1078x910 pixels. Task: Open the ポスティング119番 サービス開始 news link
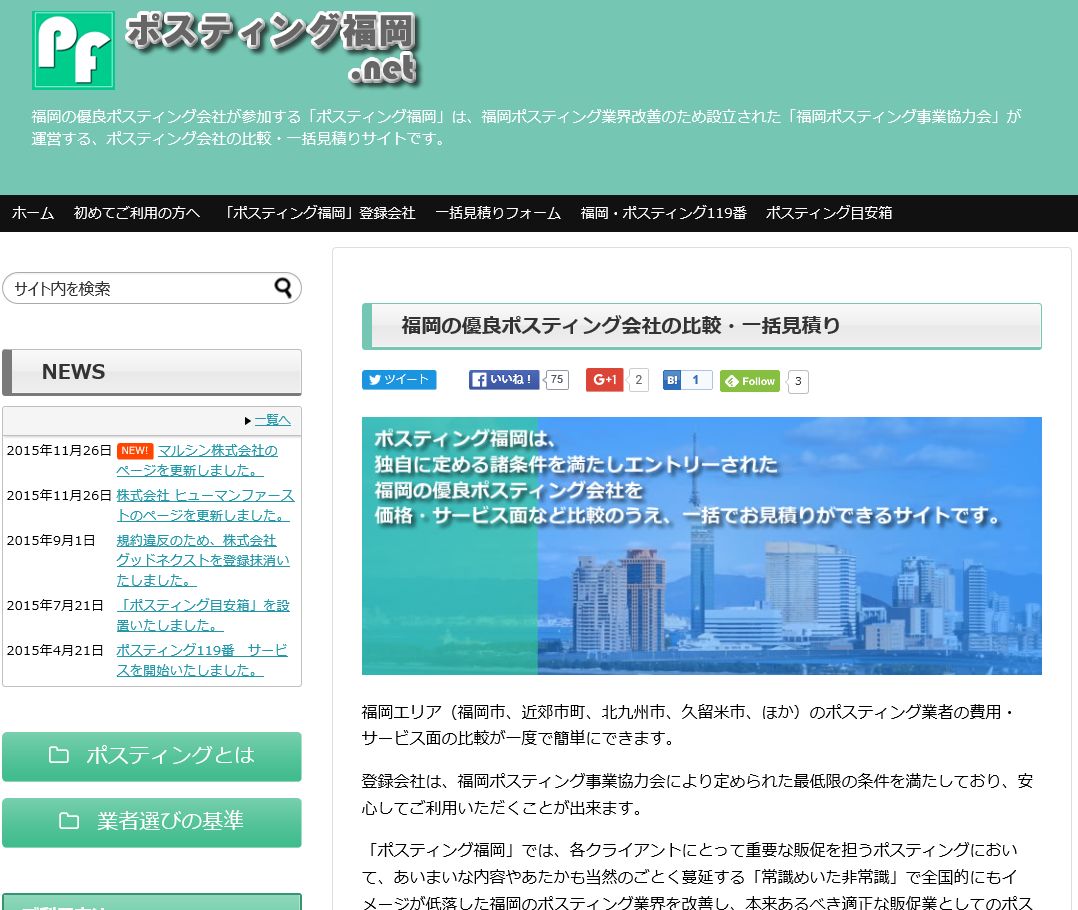(202, 660)
